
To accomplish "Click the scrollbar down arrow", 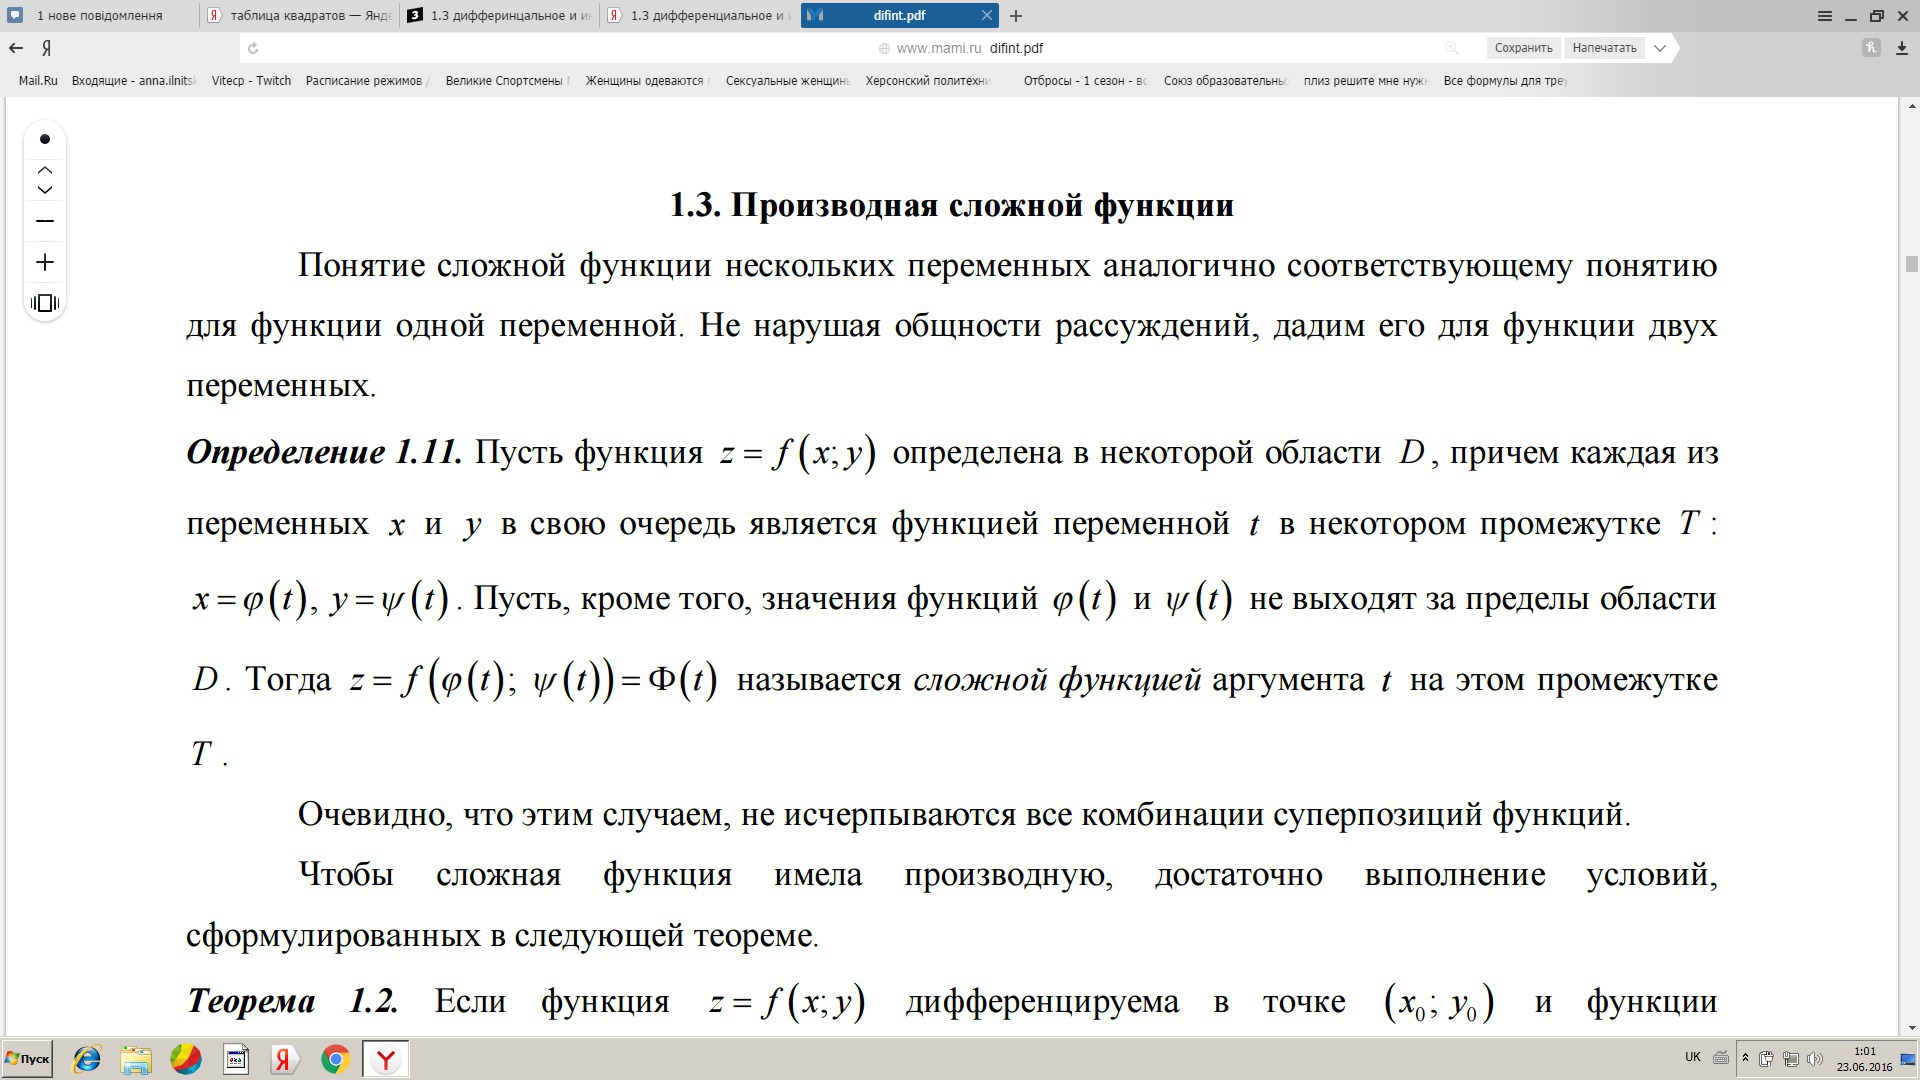I will (1911, 1028).
